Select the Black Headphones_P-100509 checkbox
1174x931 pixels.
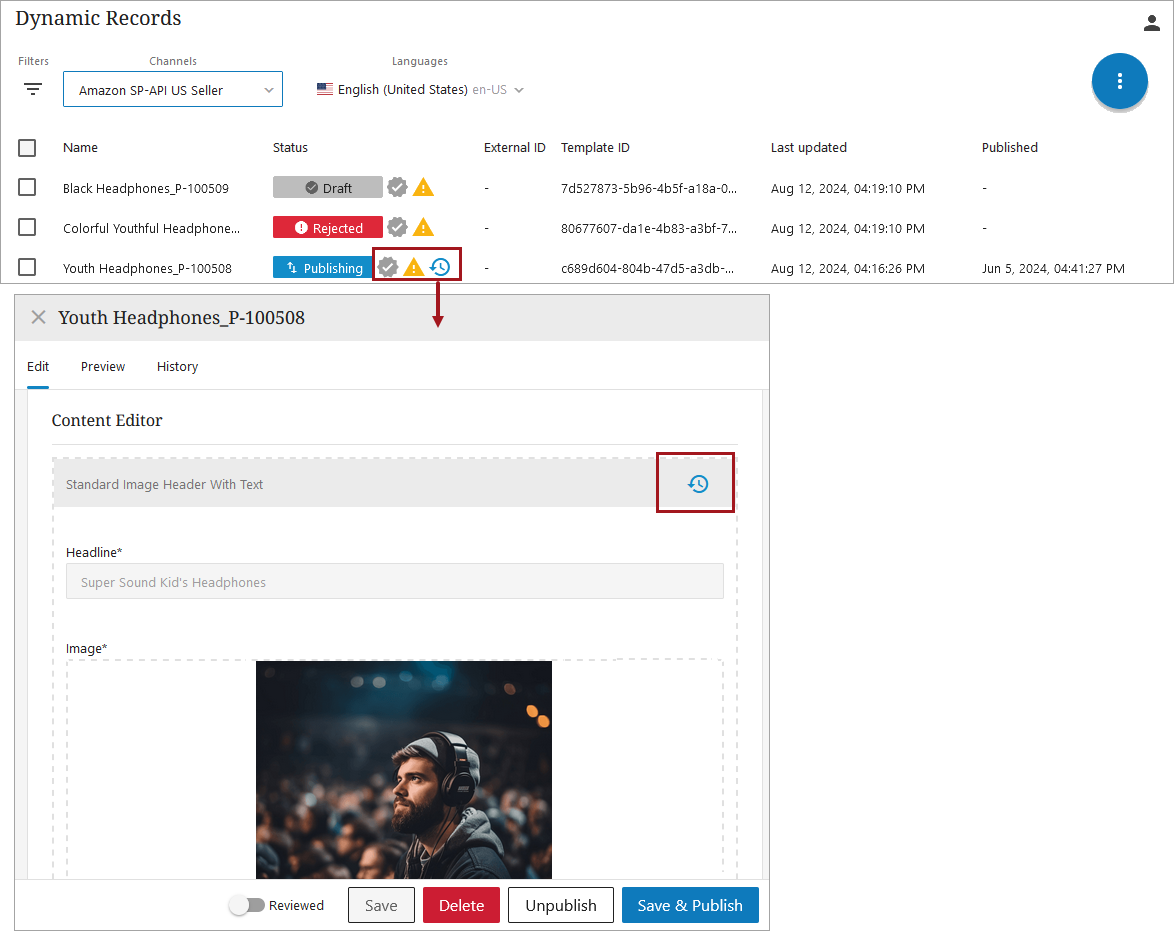pyautogui.click(x=27, y=187)
